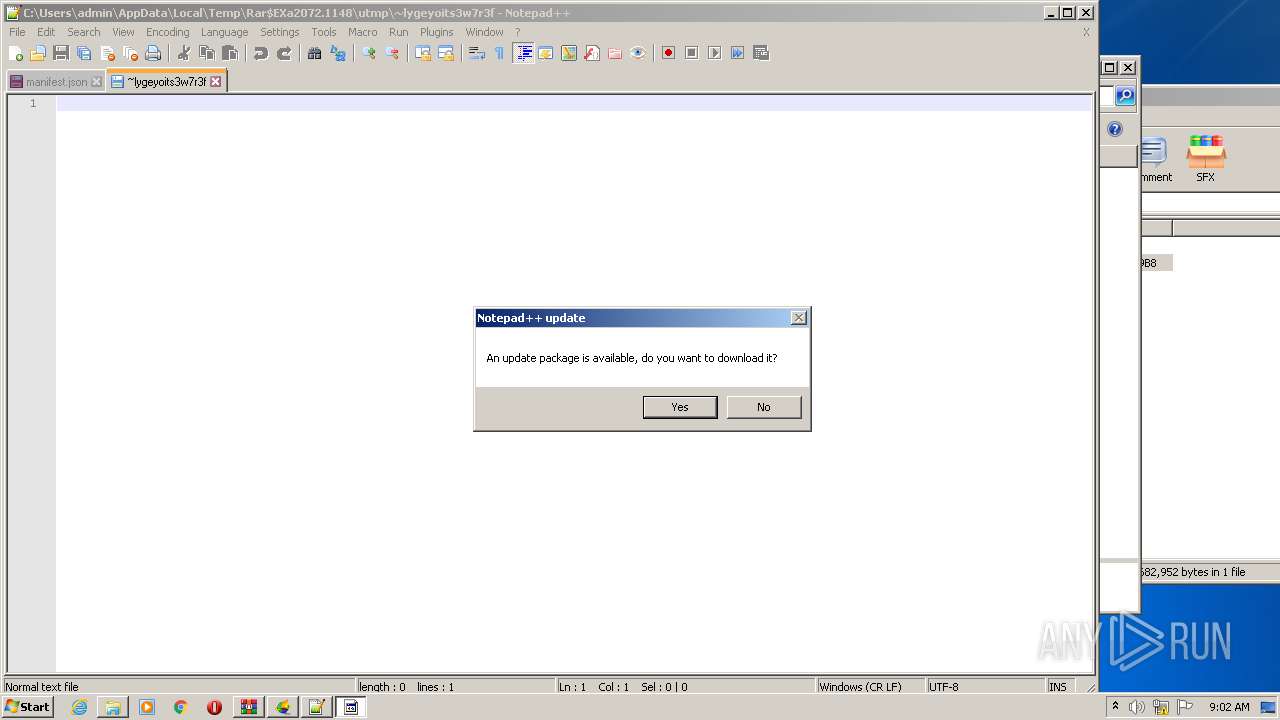Close all documents using the Close All icon
This screenshot has height=720, width=1280.
click(130, 53)
